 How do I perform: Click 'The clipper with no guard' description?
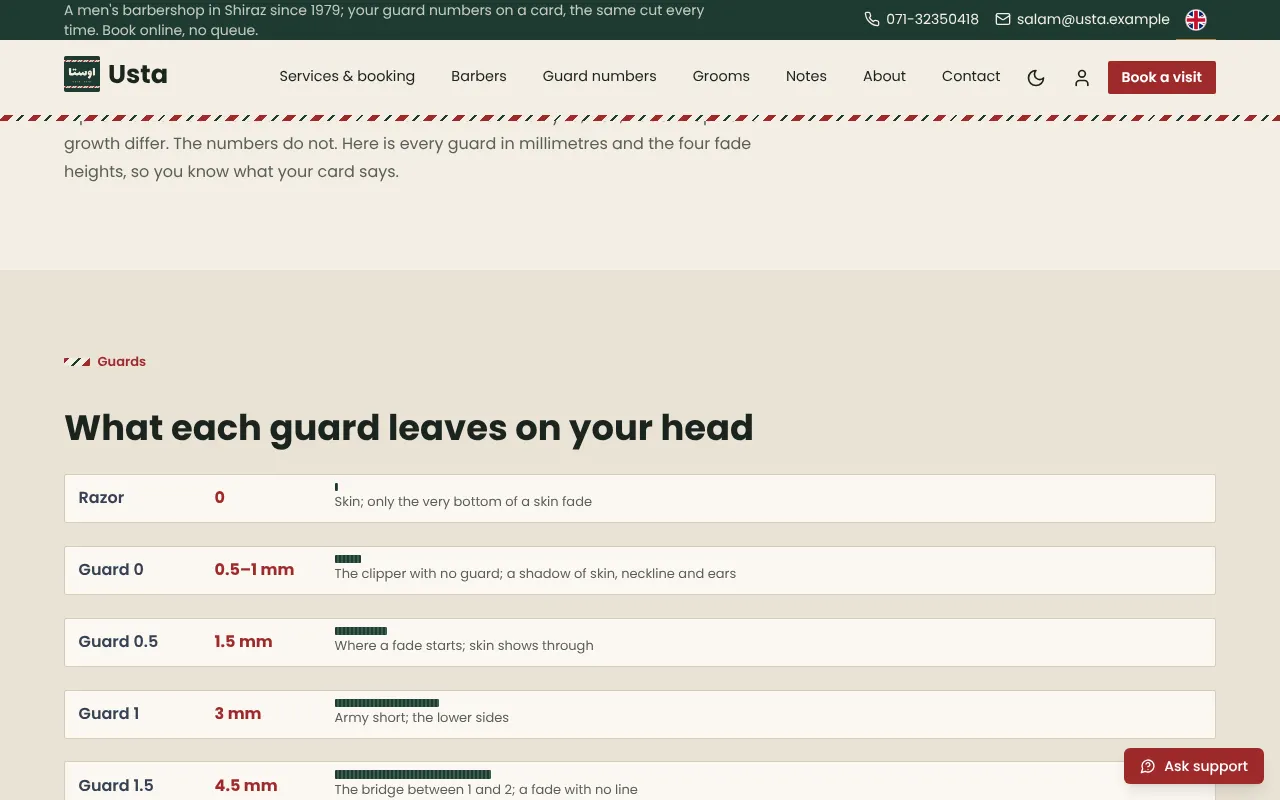[535, 574]
